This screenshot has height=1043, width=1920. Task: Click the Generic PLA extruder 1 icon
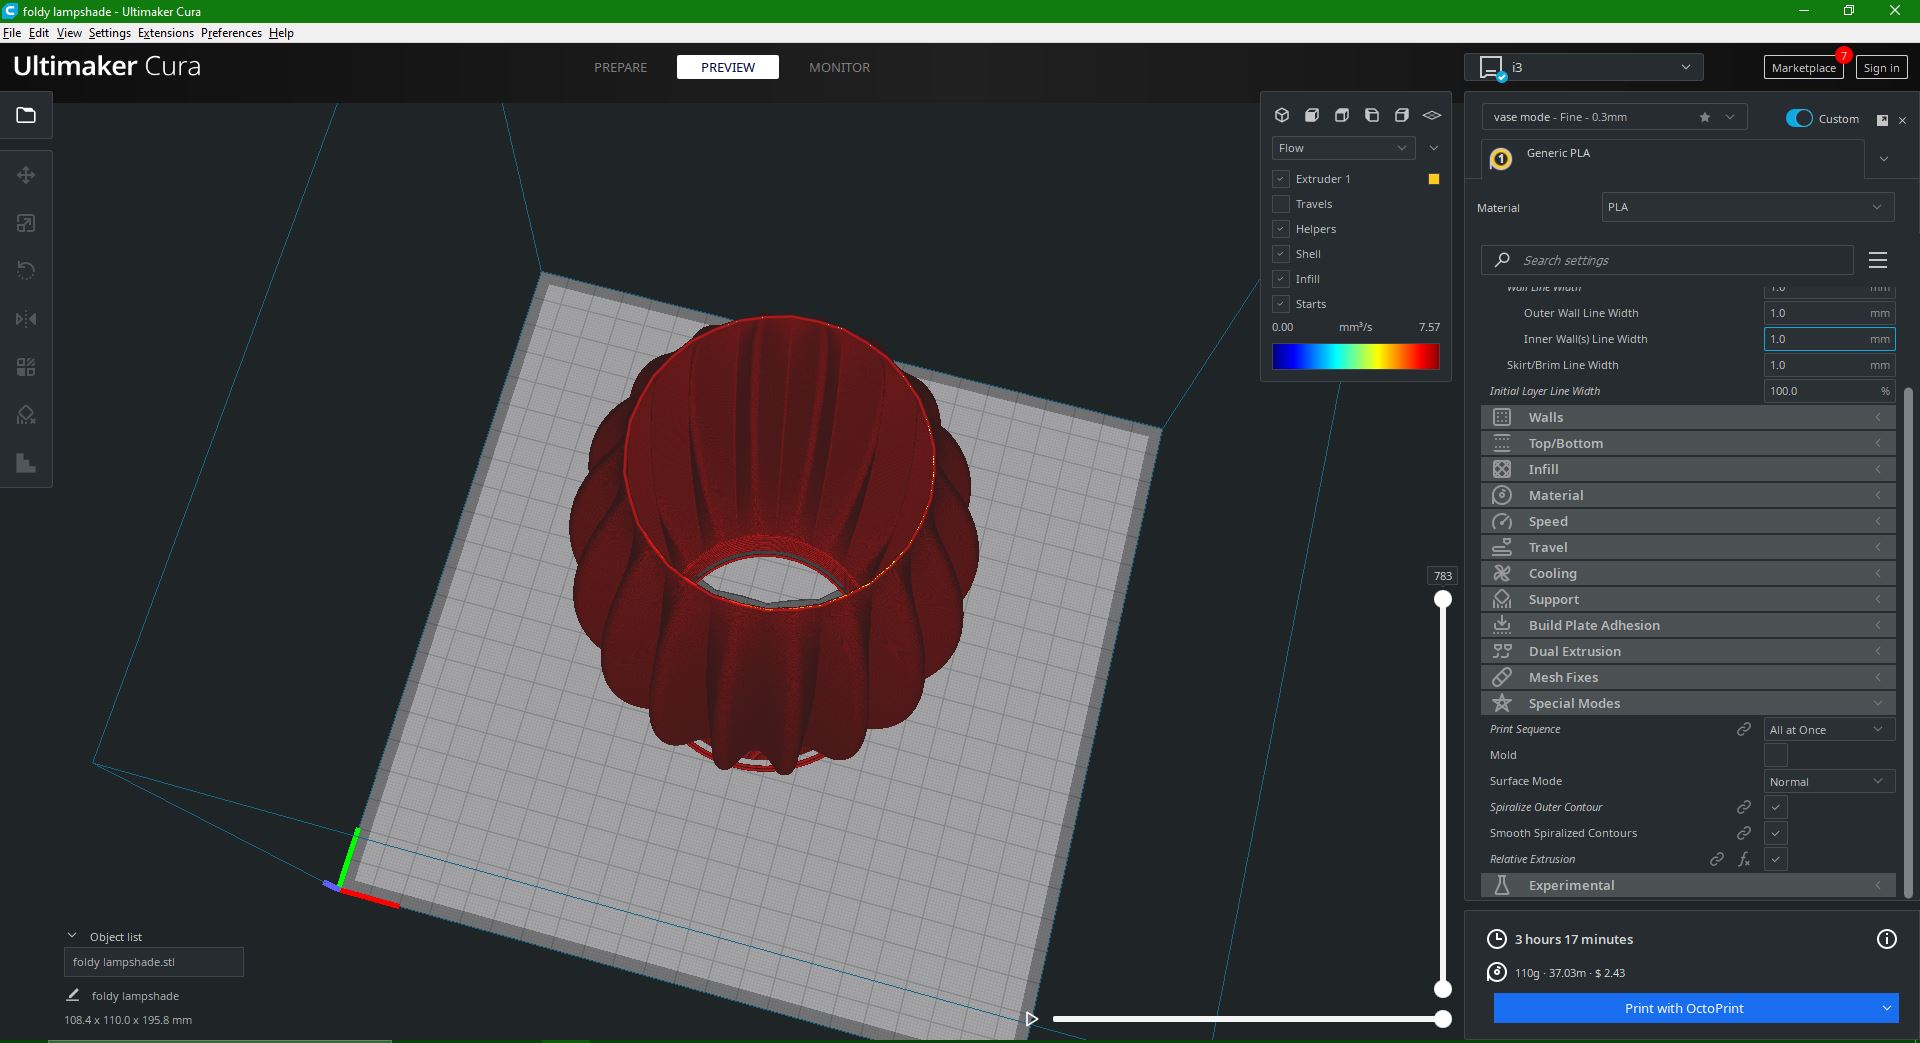coord(1500,159)
